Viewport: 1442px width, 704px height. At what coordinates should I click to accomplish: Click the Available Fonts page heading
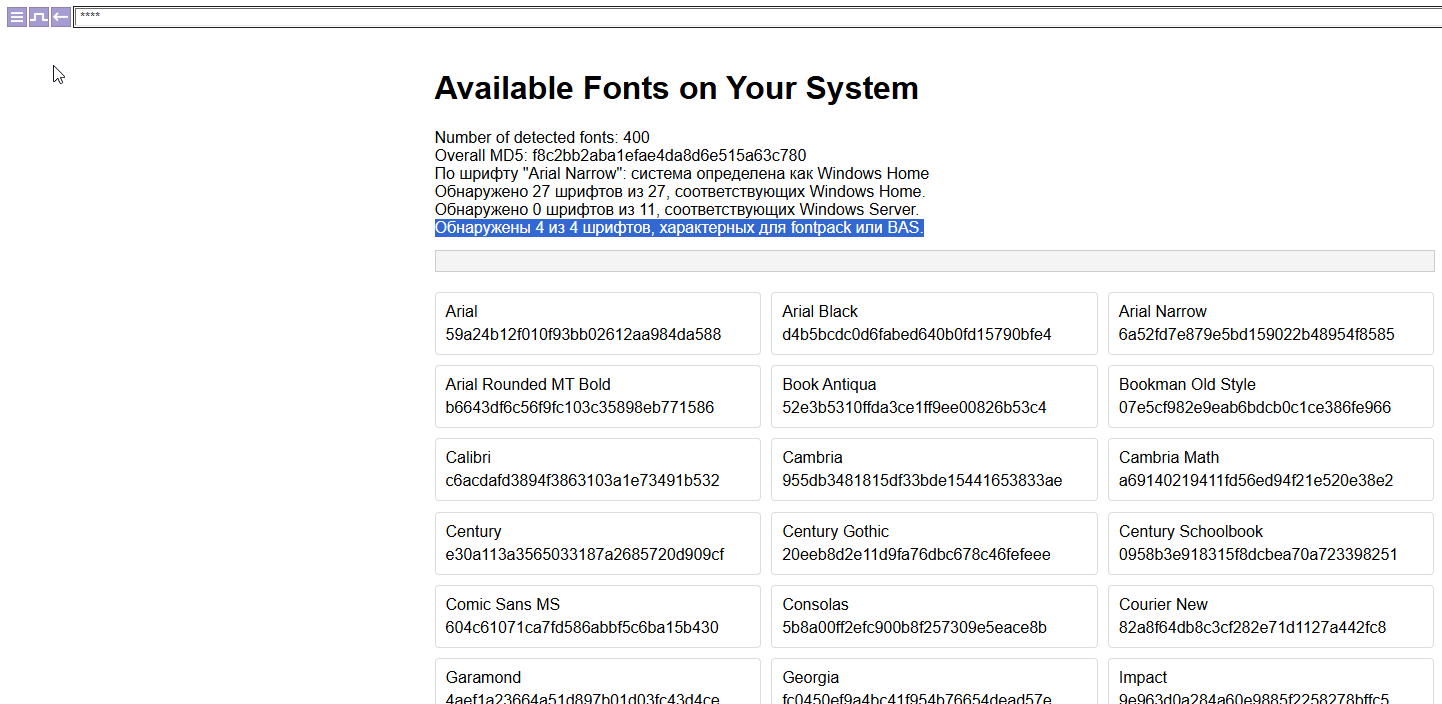coord(676,88)
